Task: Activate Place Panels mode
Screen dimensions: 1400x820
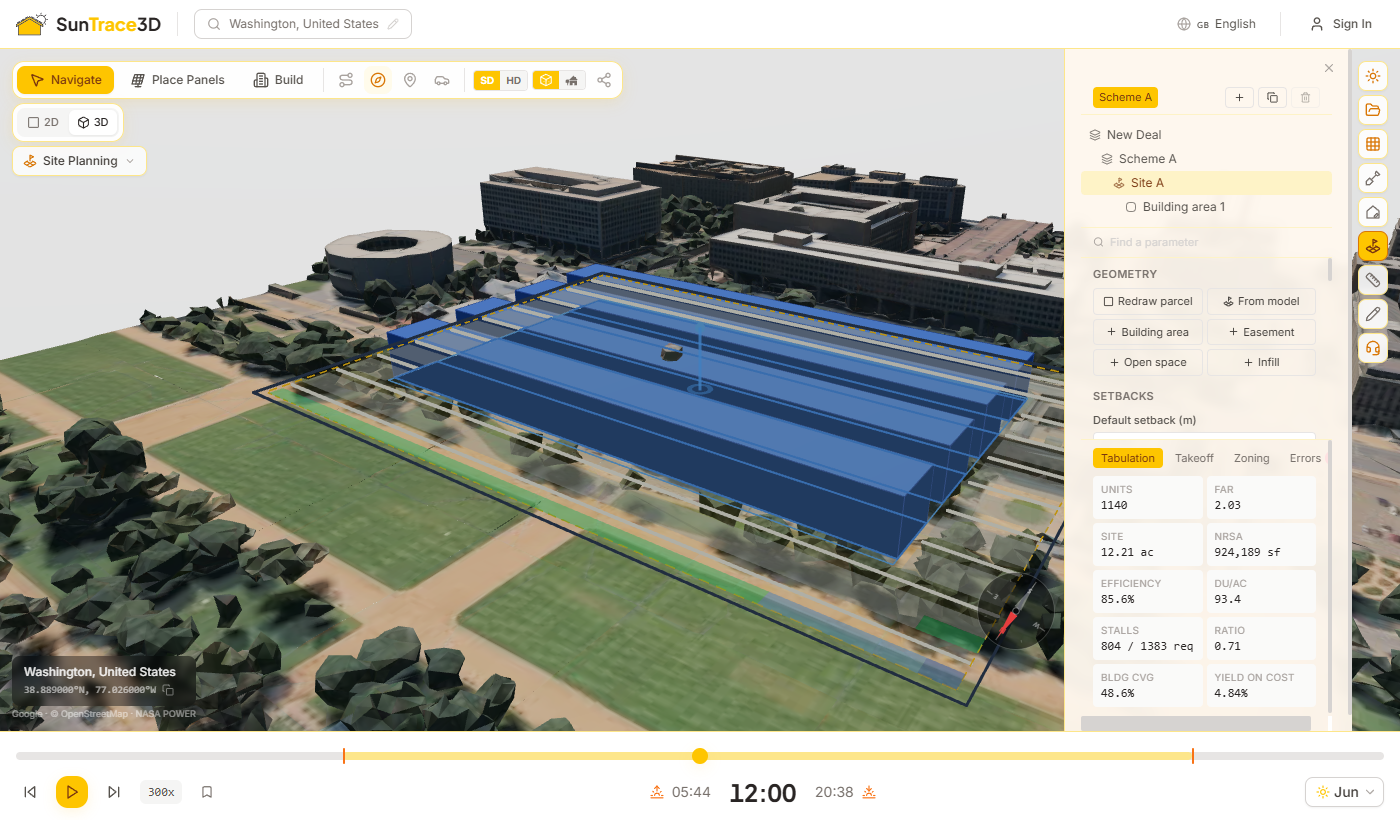Action: [x=178, y=80]
